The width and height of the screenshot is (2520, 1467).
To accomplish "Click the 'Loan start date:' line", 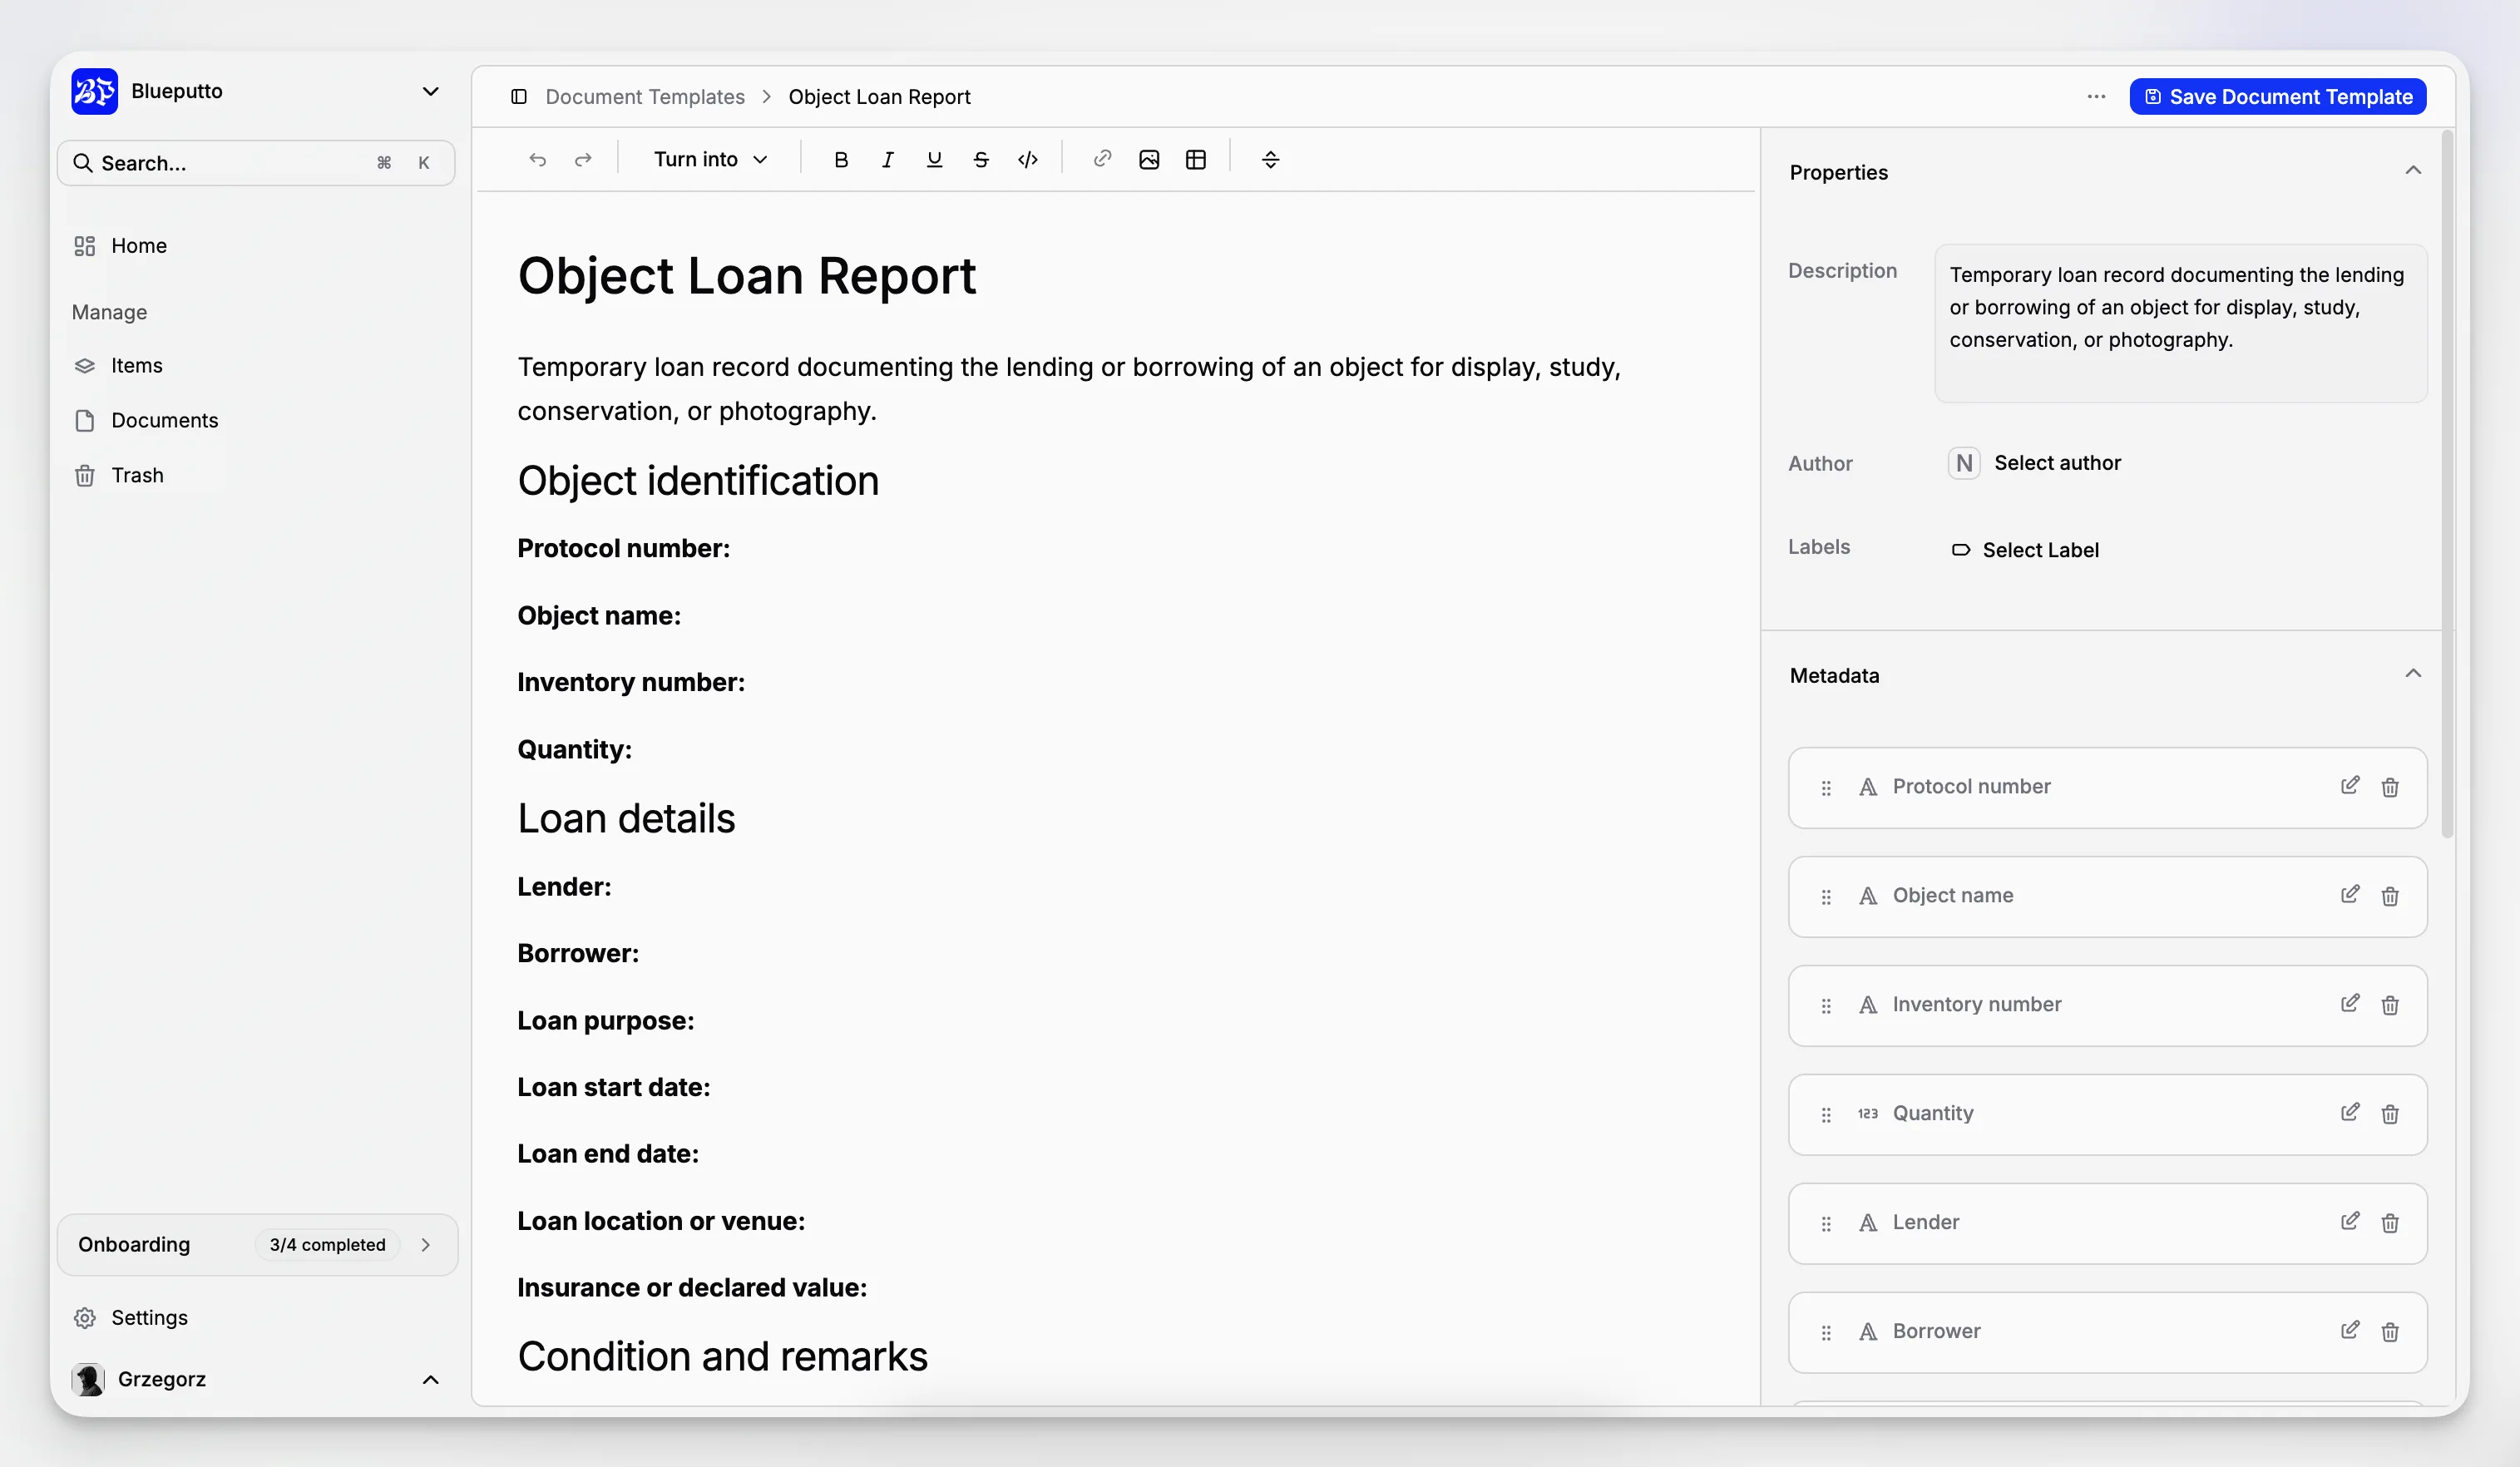I will pyautogui.click(x=613, y=1088).
